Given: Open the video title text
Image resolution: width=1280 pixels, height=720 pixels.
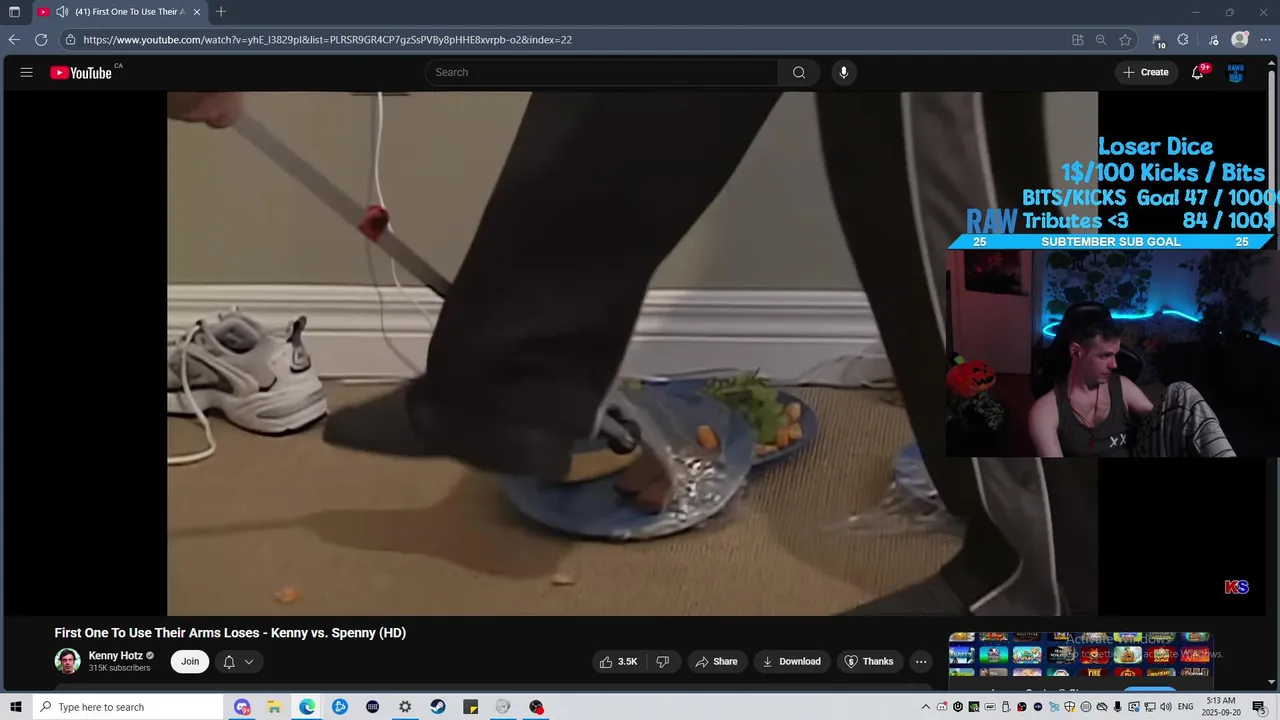Looking at the screenshot, I should [x=230, y=633].
